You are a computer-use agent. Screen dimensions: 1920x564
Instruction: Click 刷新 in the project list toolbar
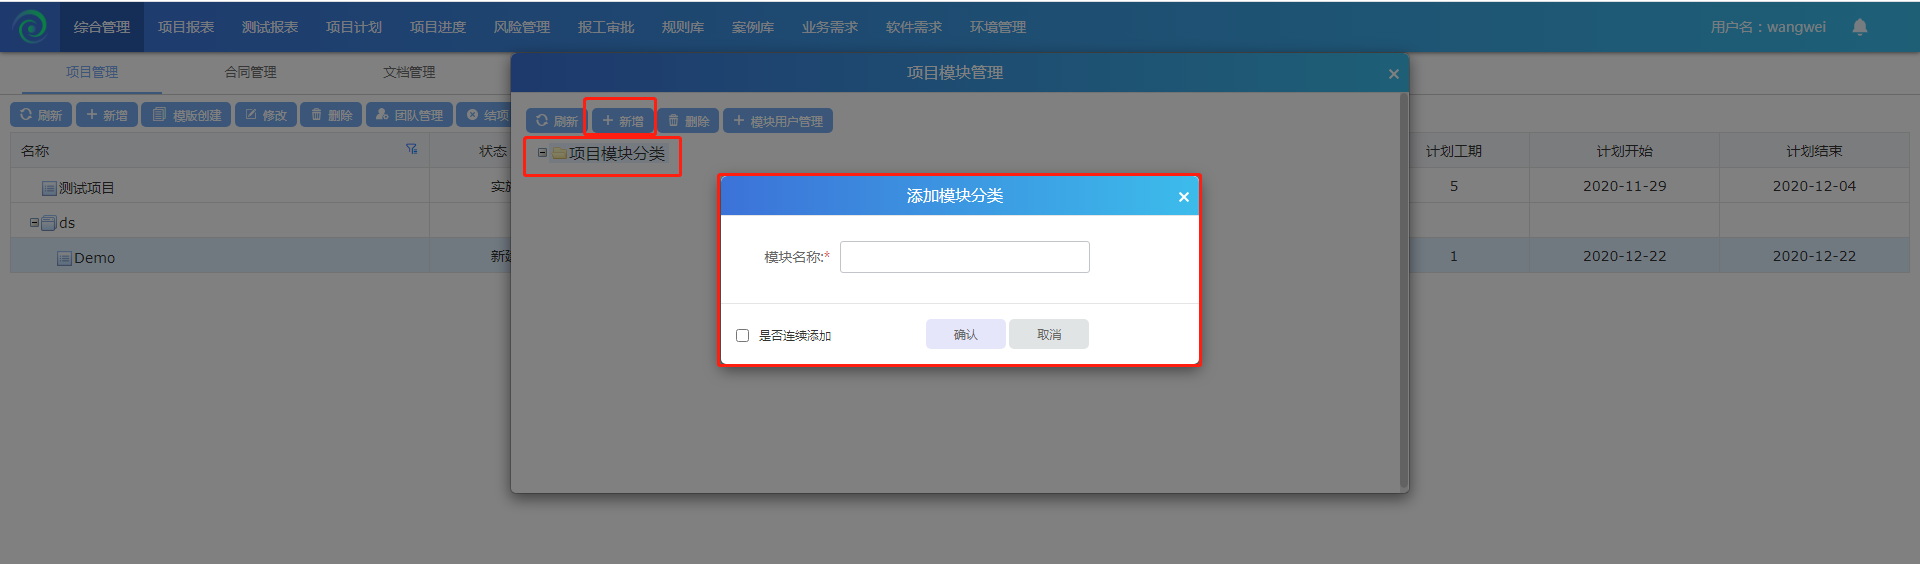(x=41, y=115)
